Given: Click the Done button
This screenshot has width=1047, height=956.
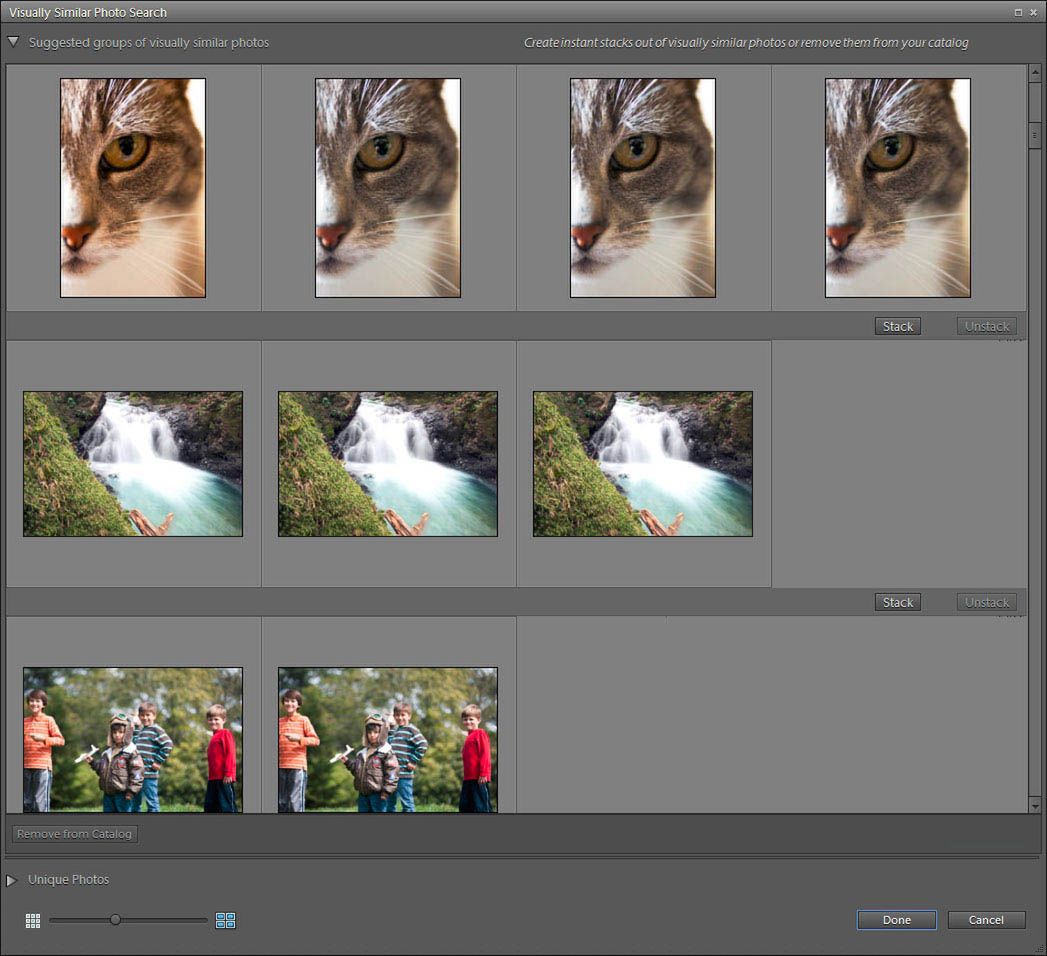Looking at the screenshot, I should tap(897, 920).
